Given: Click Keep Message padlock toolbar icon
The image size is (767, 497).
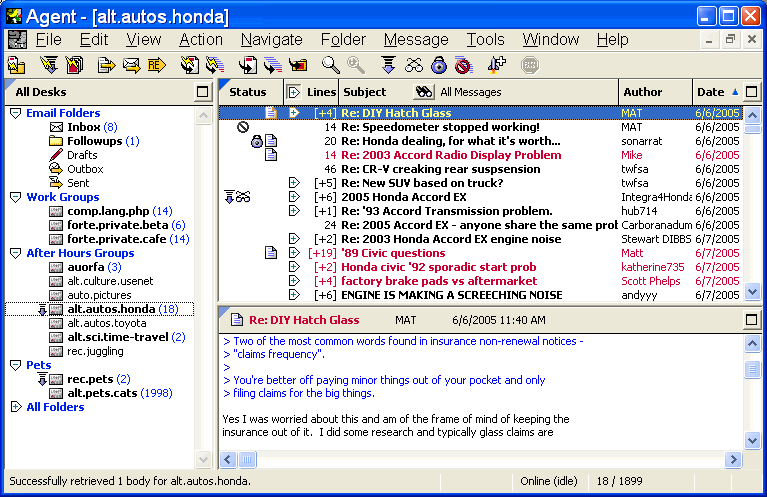Looking at the screenshot, I should [x=439, y=65].
